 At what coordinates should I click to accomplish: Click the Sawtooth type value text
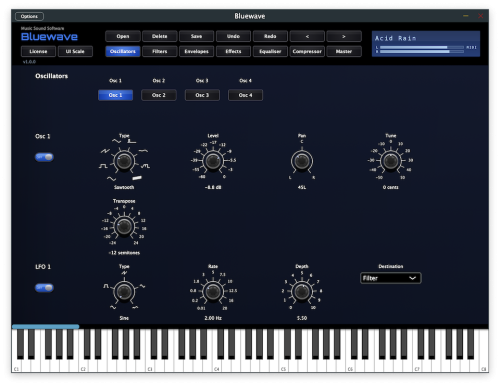(124, 187)
